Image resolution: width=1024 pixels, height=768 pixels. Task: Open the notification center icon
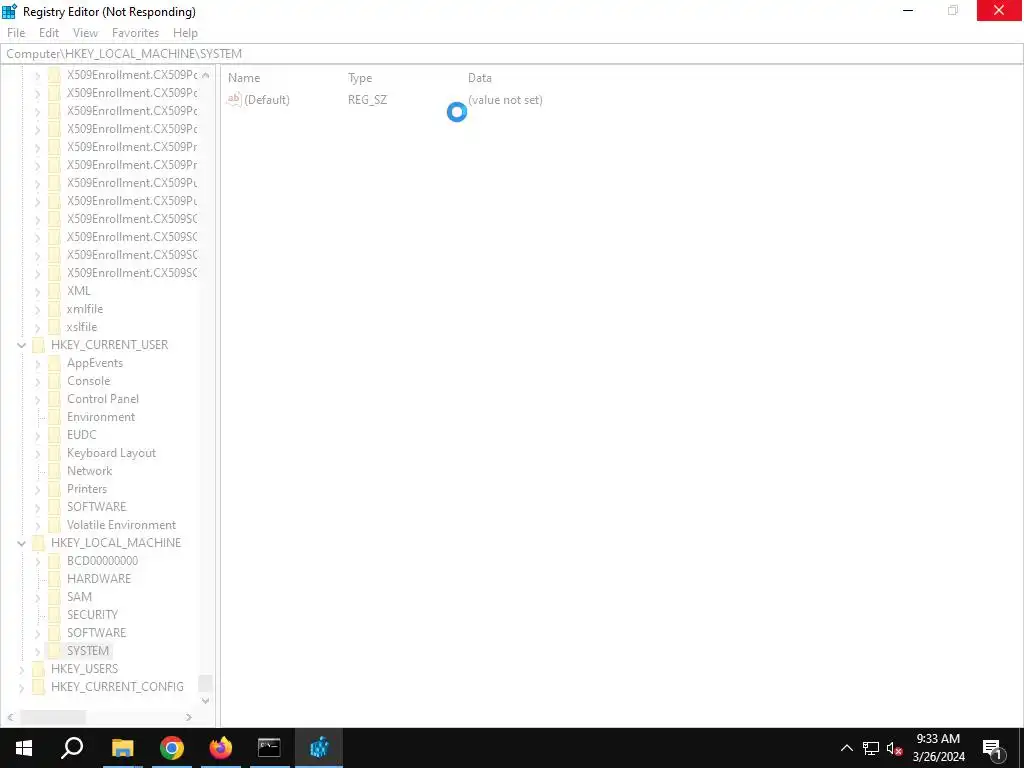(x=992, y=748)
